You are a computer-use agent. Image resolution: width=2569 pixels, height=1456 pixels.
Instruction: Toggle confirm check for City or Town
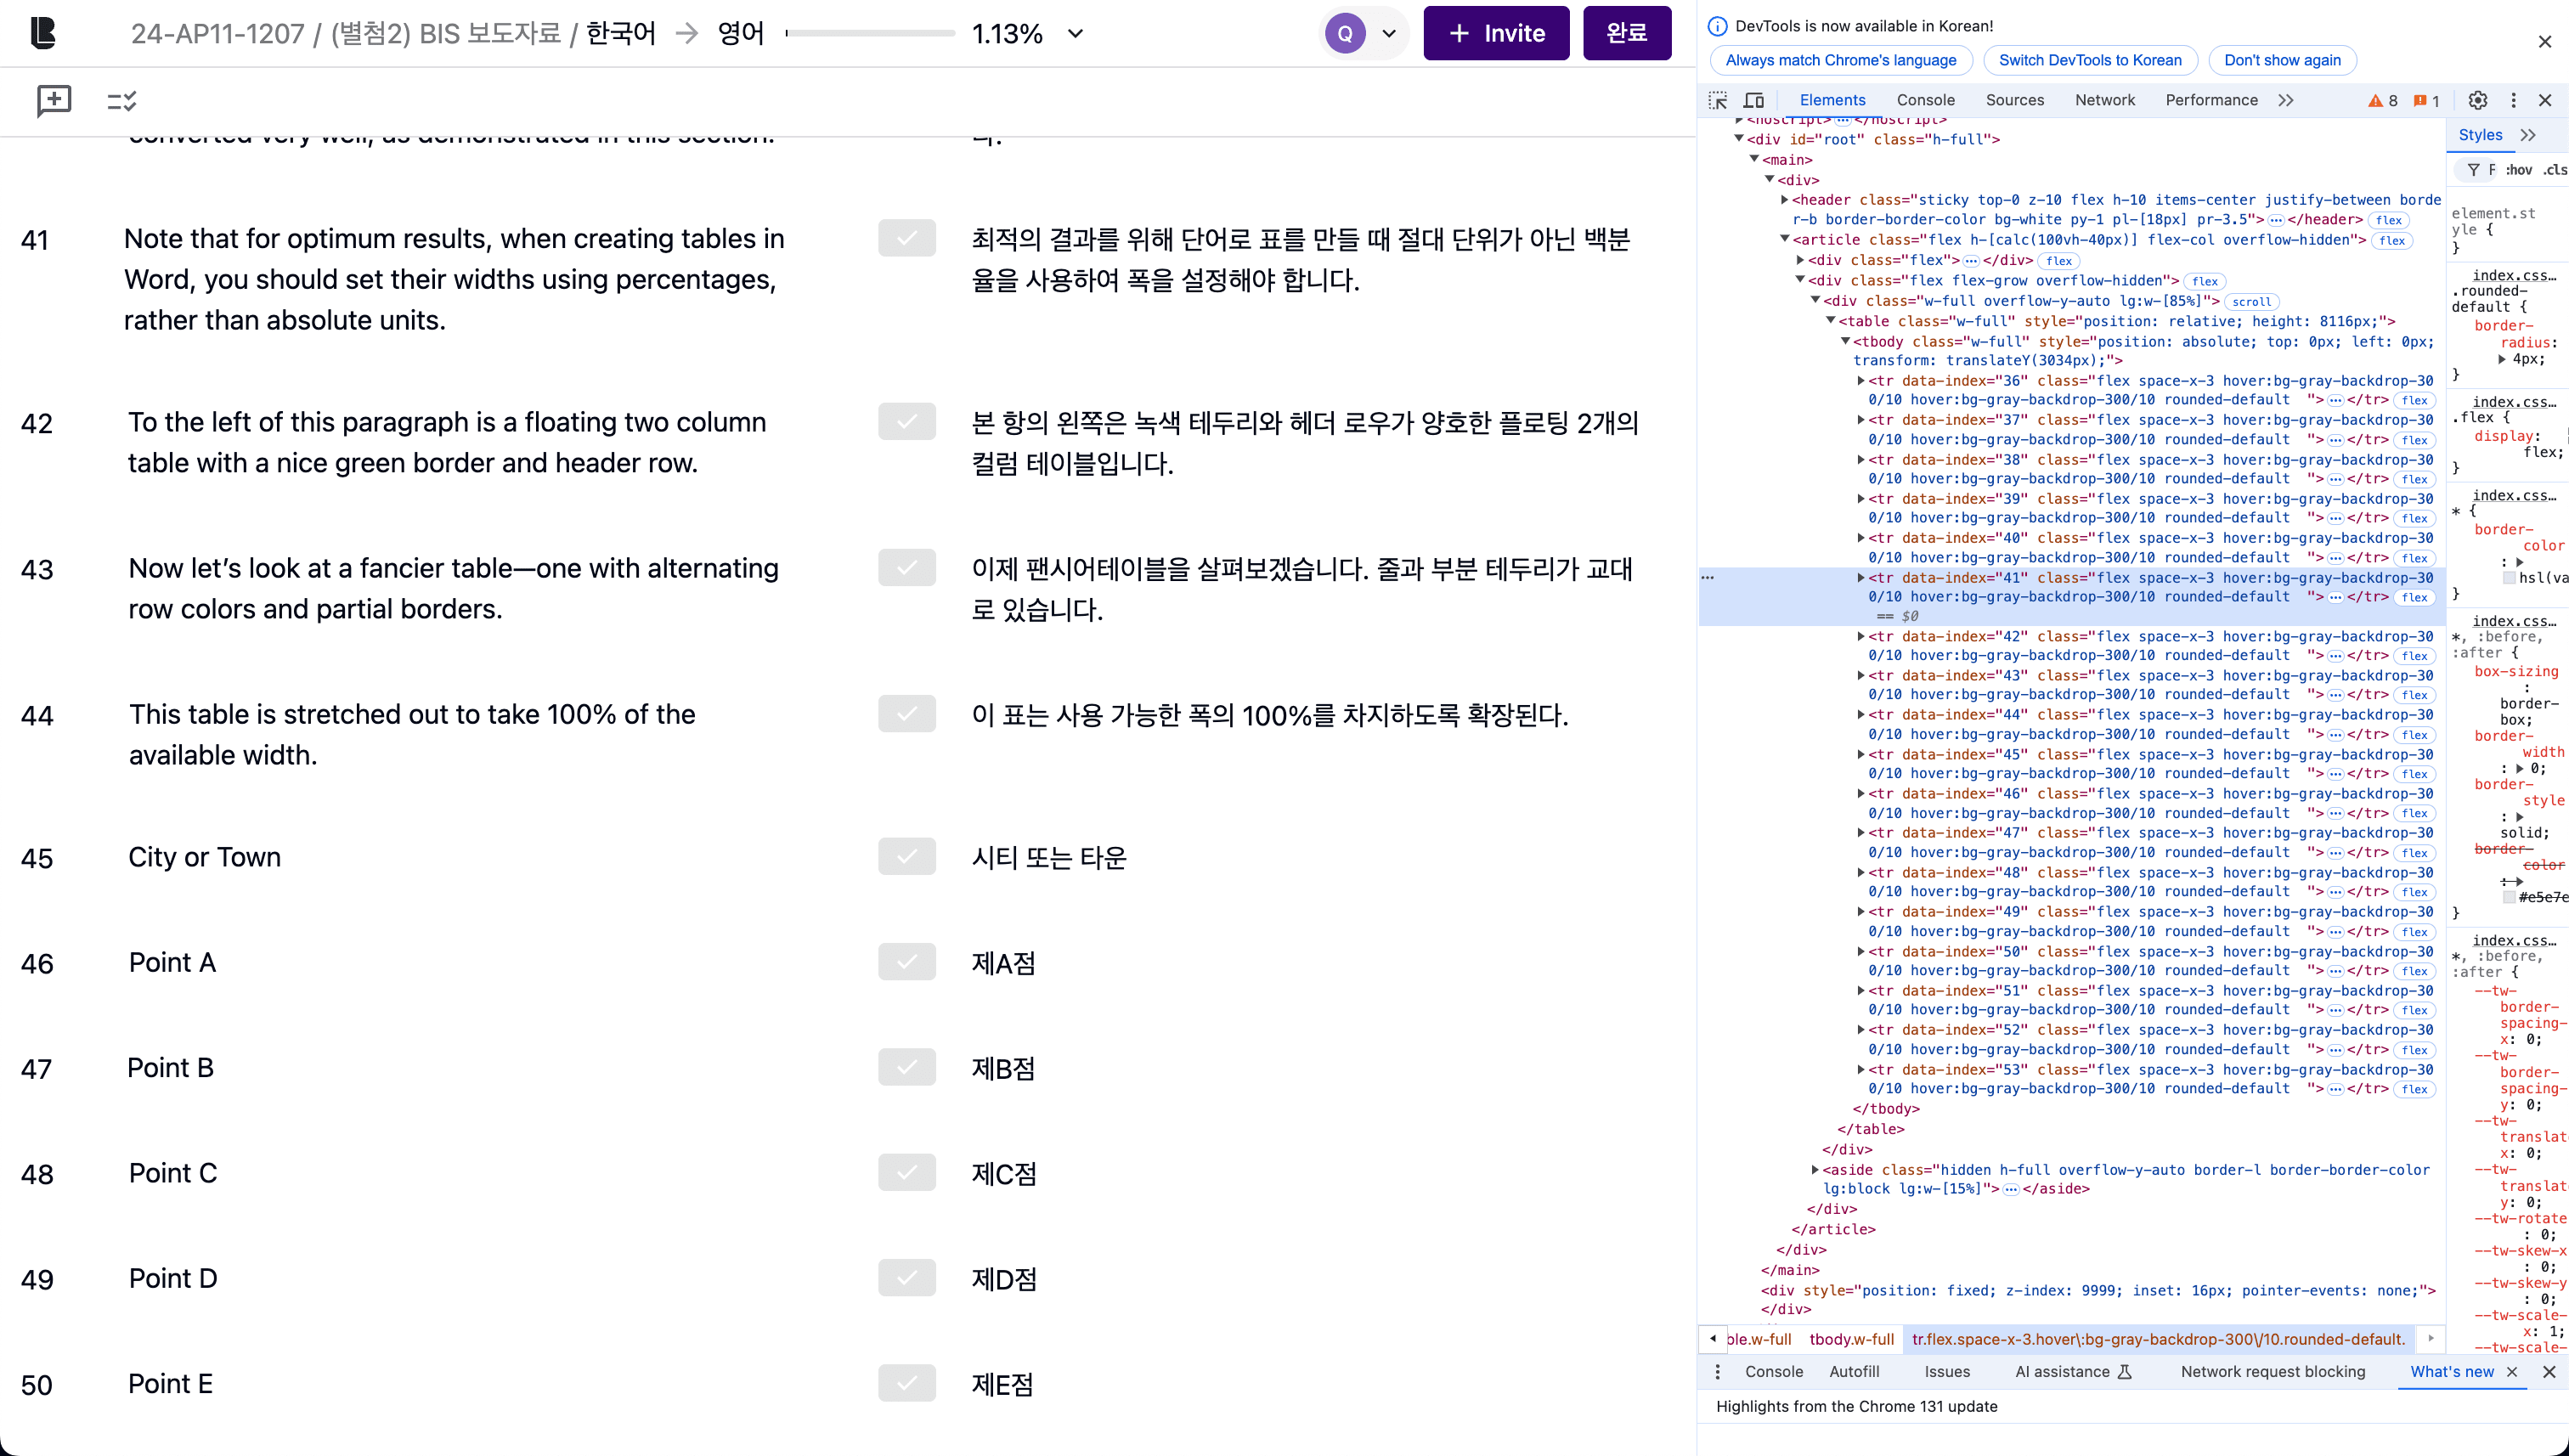click(x=907, y=857)
